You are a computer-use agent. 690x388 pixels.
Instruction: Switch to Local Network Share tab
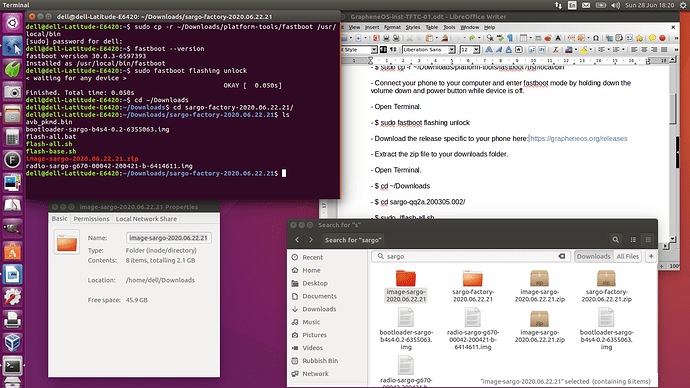click(x=146, y=219)
